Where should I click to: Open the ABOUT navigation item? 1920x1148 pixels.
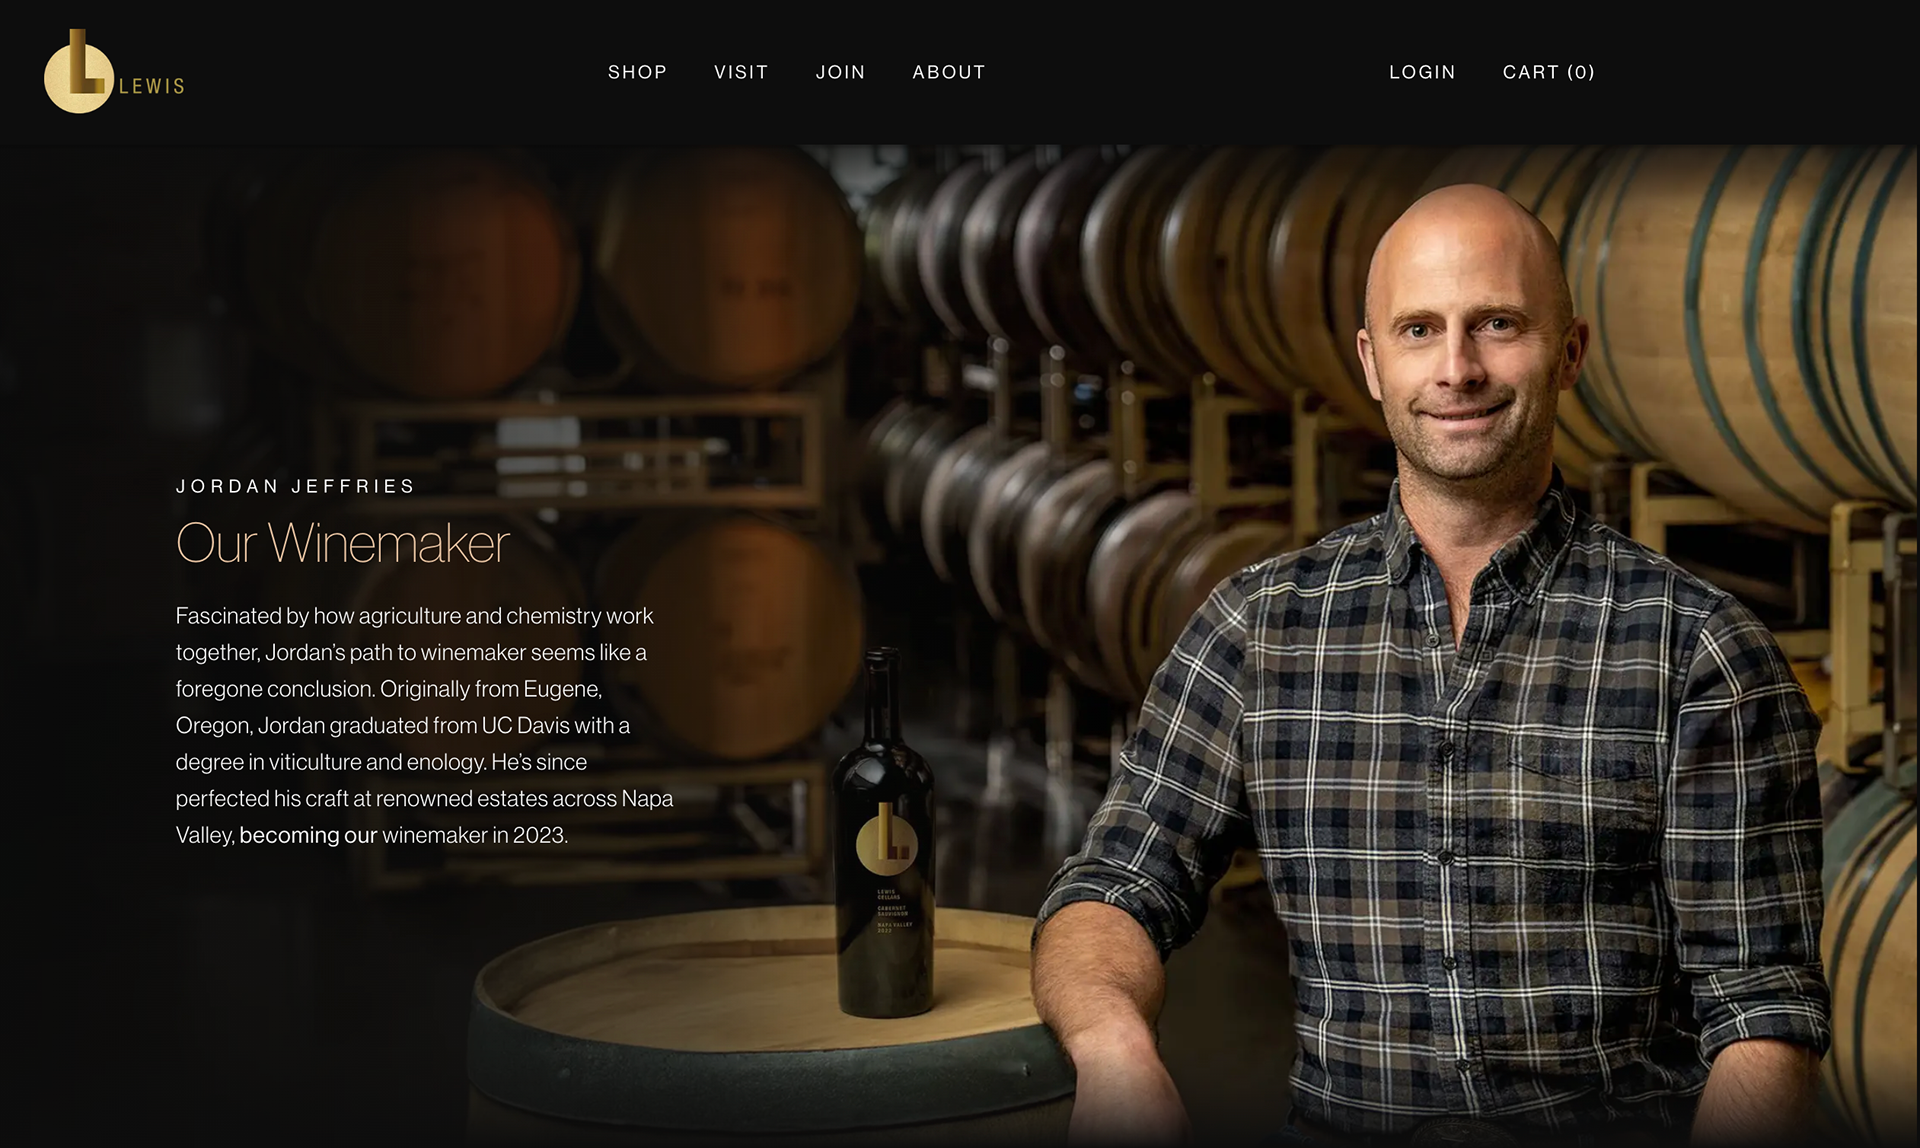(949, 72)
